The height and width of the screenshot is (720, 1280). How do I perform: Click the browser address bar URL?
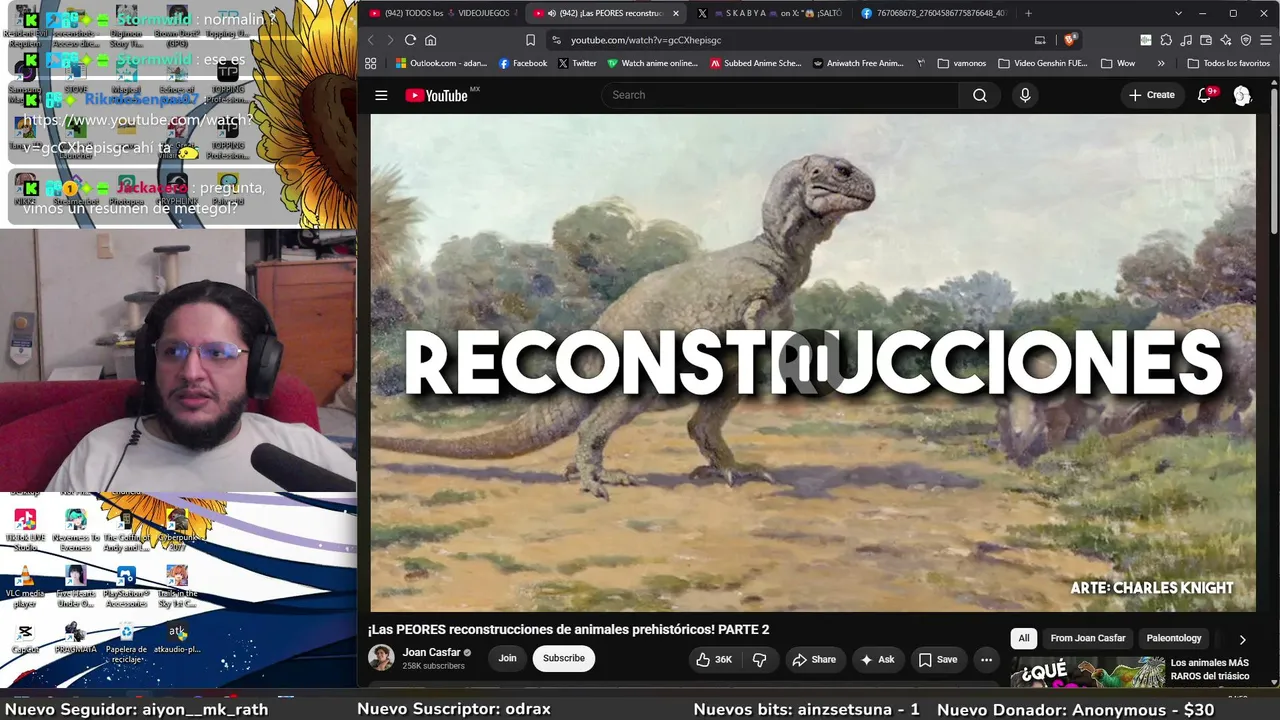click(x=646, y=40)
